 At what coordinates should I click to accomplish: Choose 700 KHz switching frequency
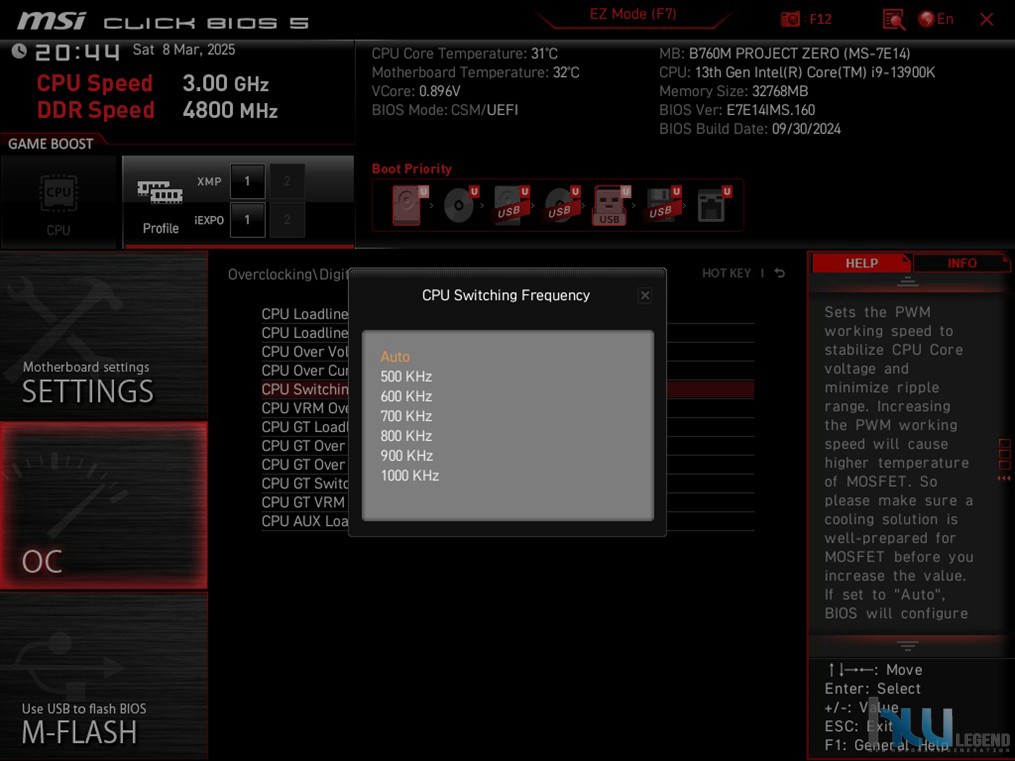[x=406, y=416]
